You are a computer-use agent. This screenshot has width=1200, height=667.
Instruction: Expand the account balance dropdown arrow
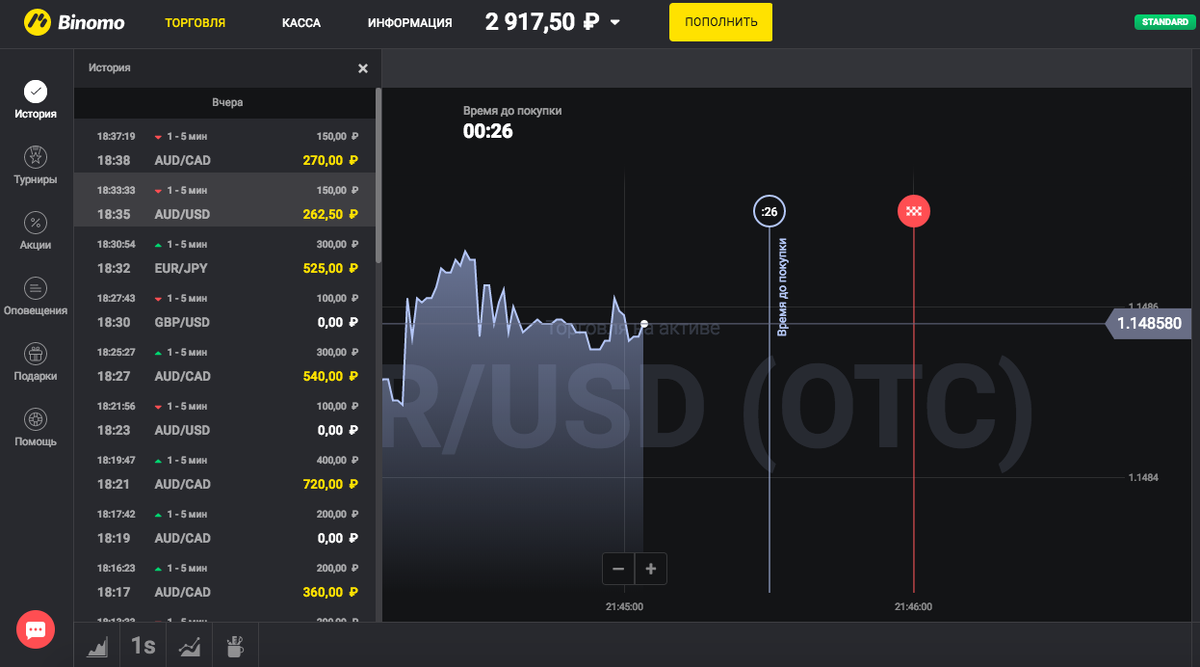click(615, 22)
